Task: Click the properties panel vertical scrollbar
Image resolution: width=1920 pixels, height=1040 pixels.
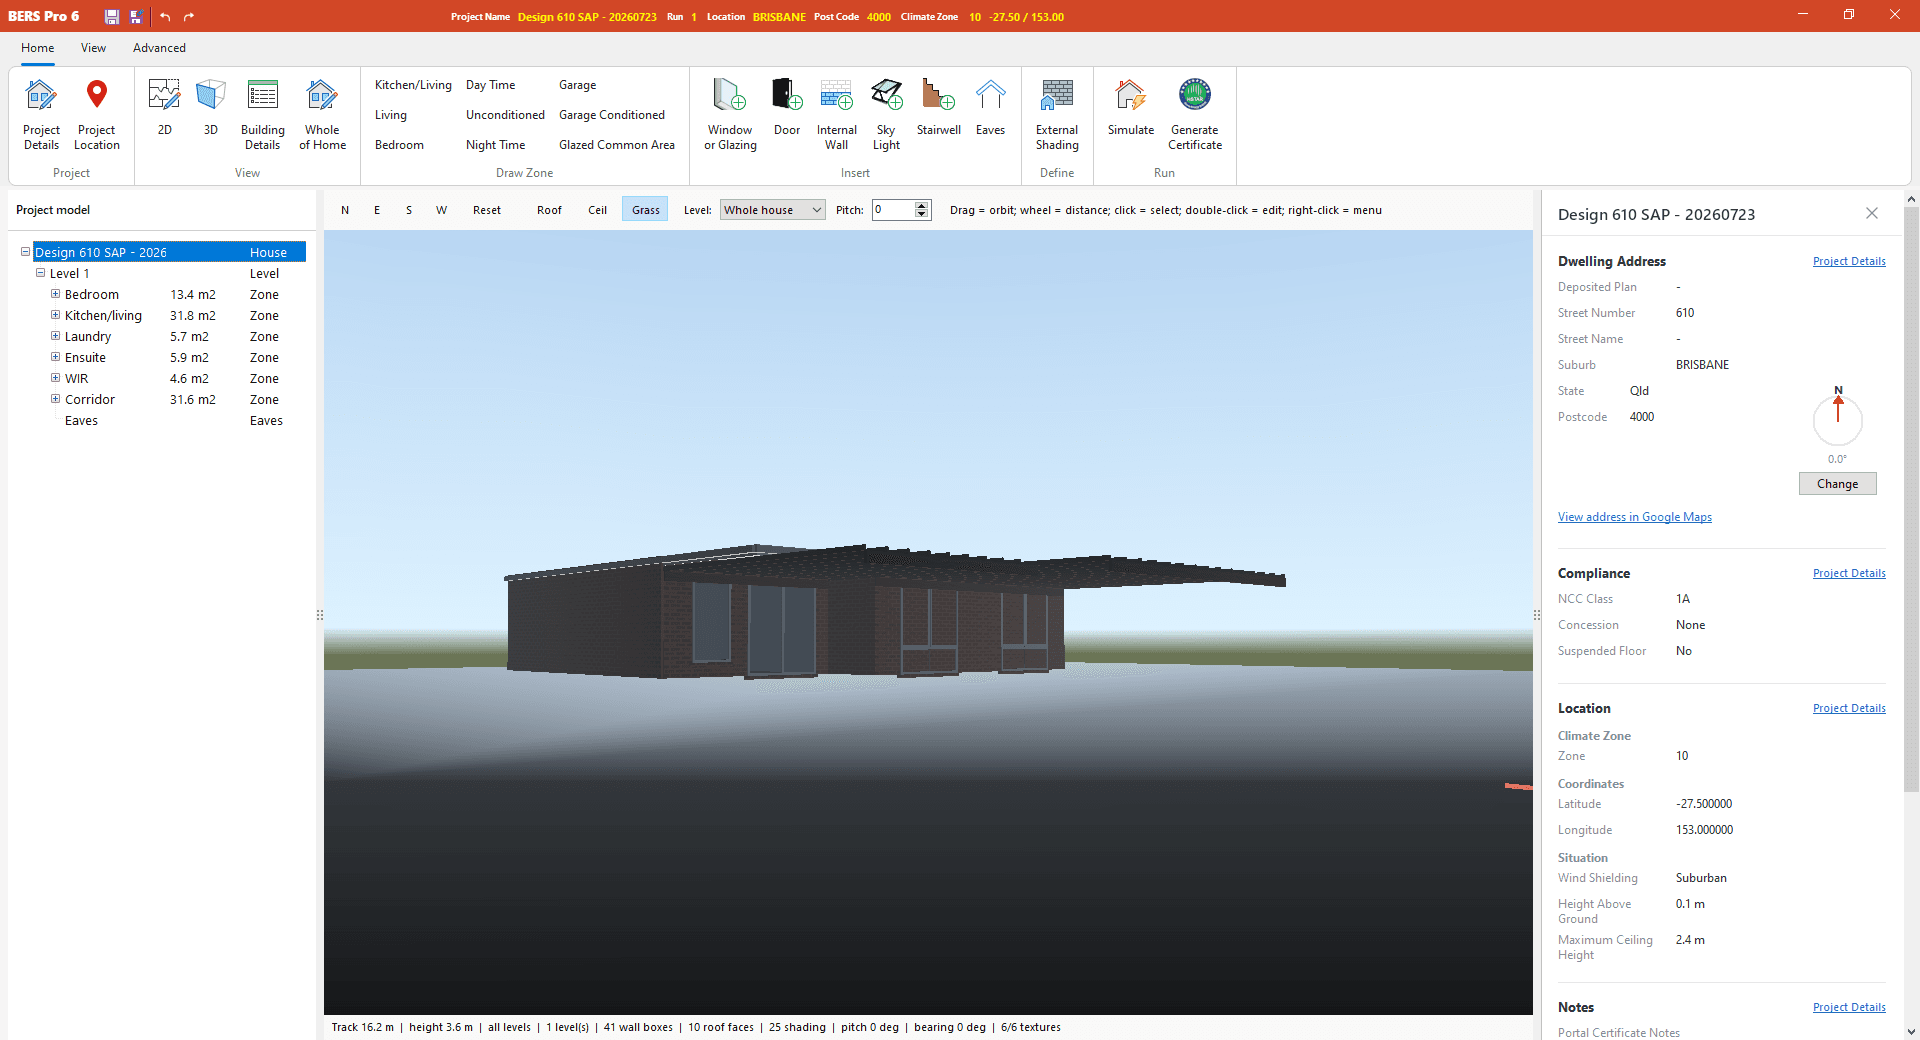Action: [1911, 500]
